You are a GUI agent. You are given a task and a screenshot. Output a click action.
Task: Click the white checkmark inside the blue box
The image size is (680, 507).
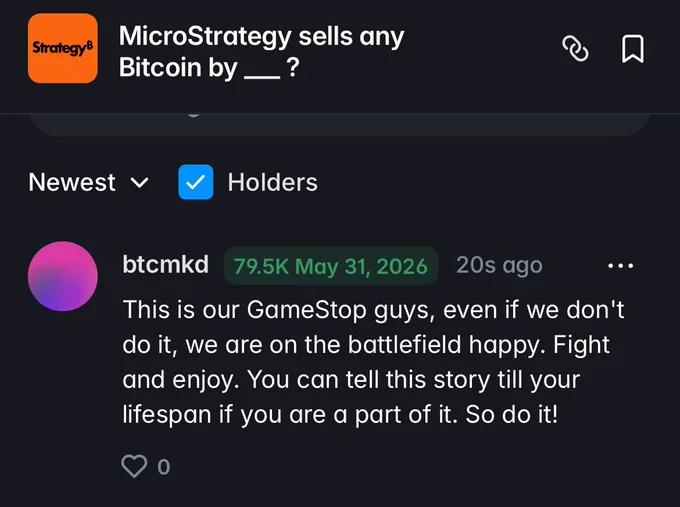point(196,182)
